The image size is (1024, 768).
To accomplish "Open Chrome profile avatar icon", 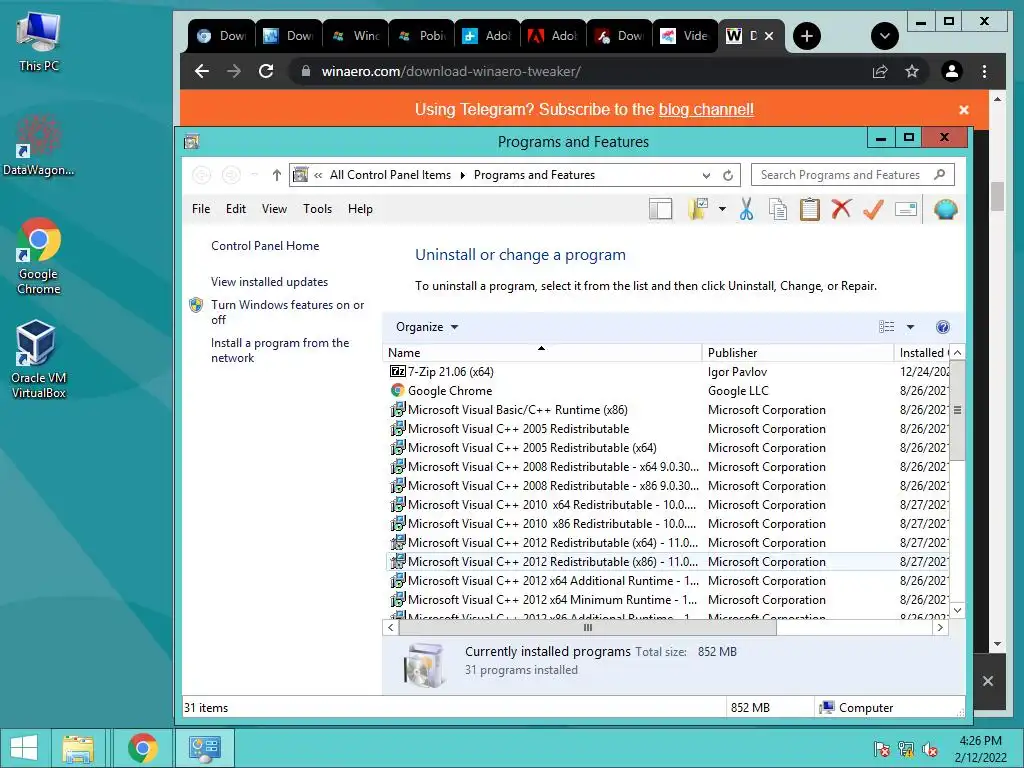I will click(952, 71).
